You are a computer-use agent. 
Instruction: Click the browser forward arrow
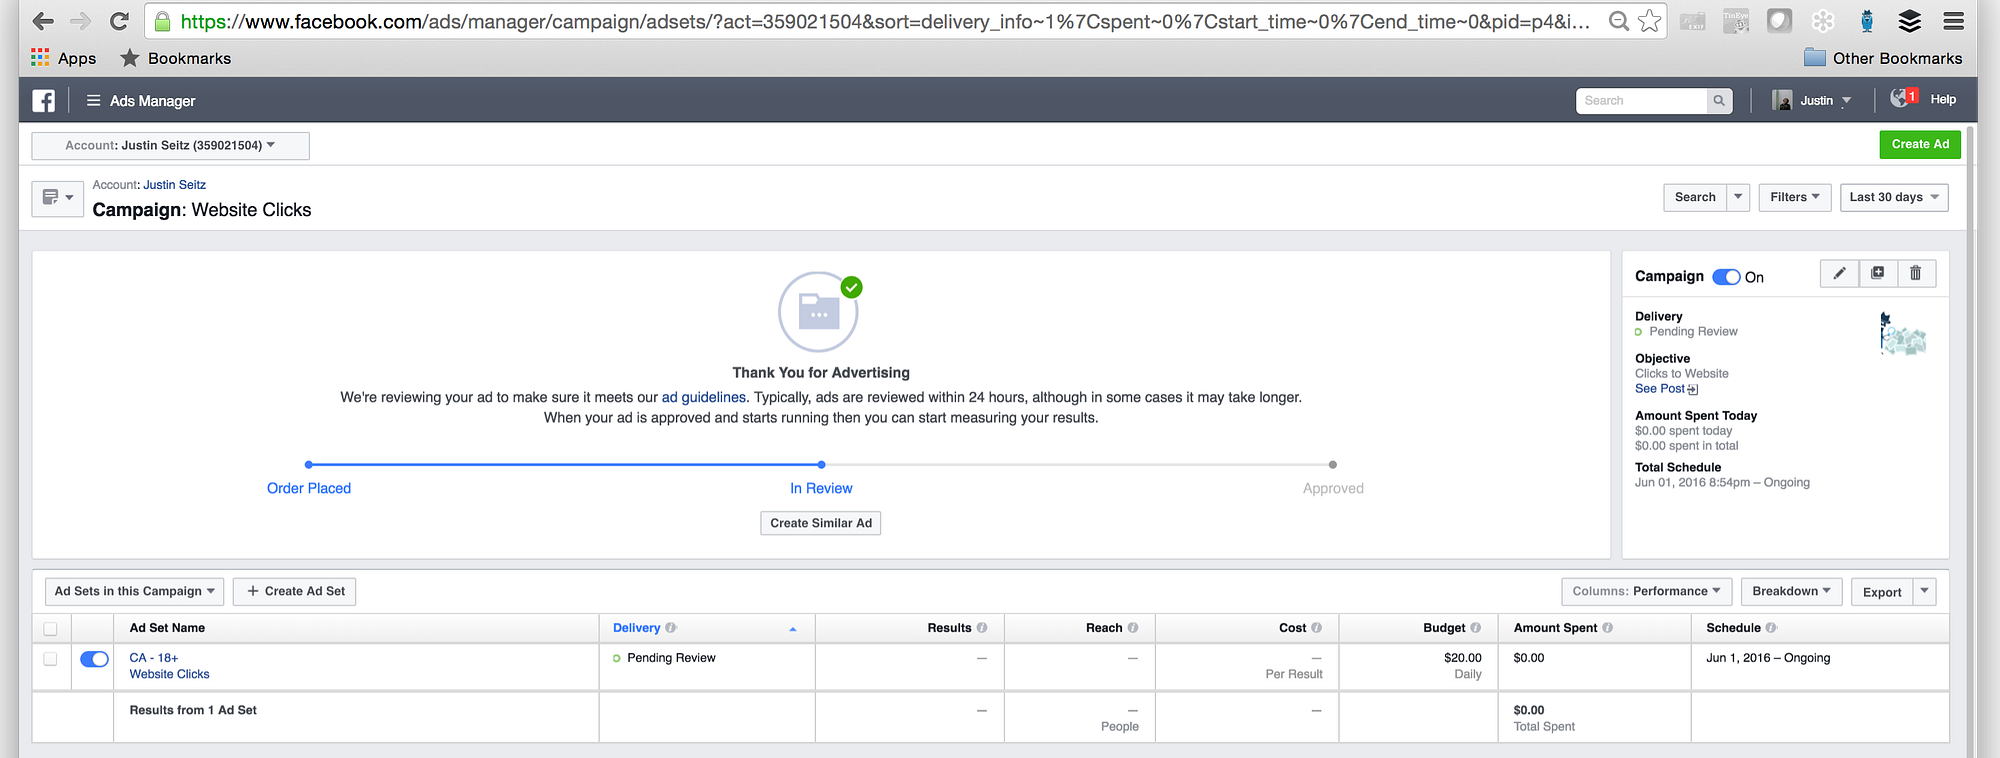(x=81, y=21)
